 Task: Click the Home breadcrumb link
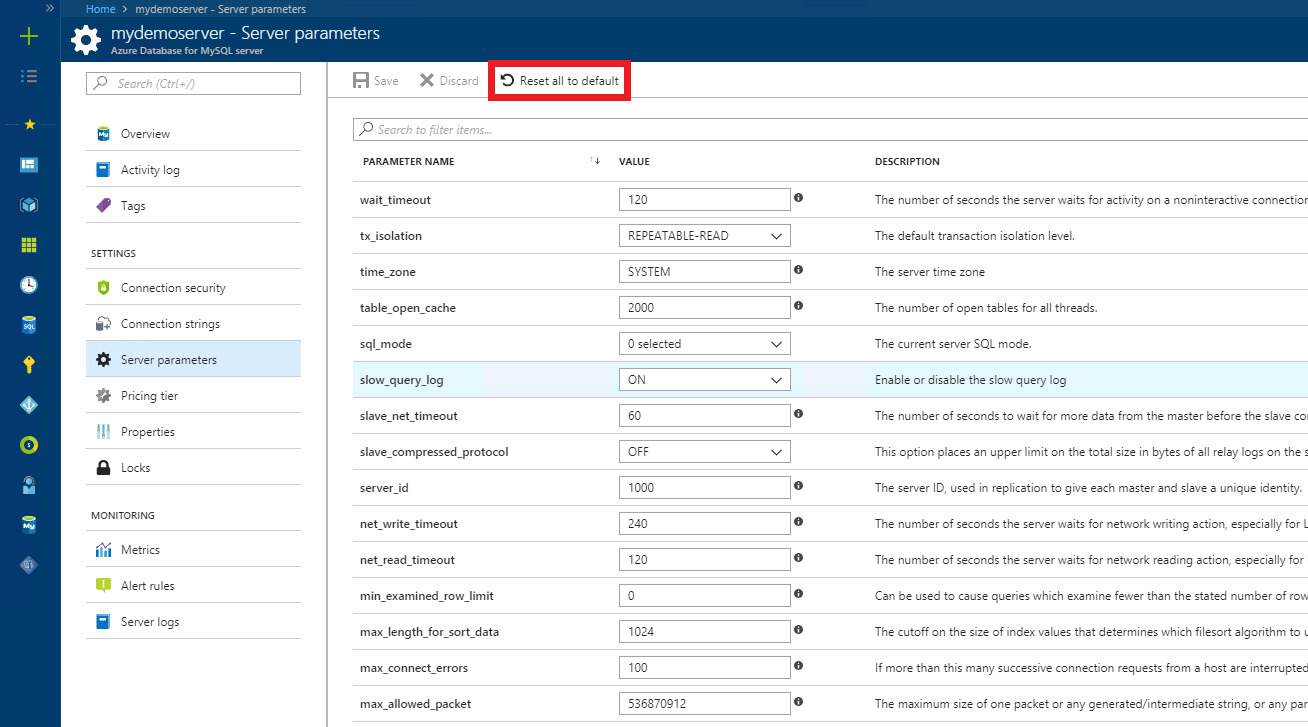100,9
